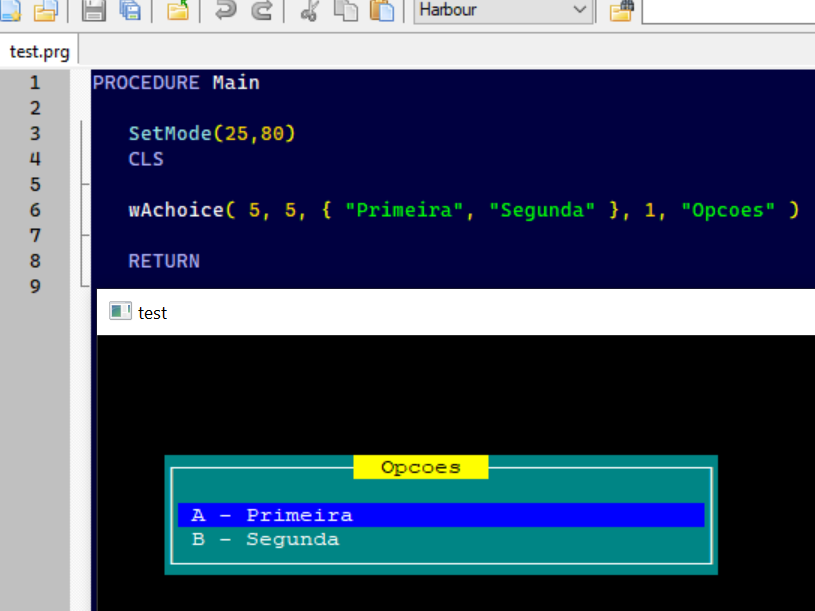
Task: Click the PROCEDURE Main code line
Action: pos(176,83)
